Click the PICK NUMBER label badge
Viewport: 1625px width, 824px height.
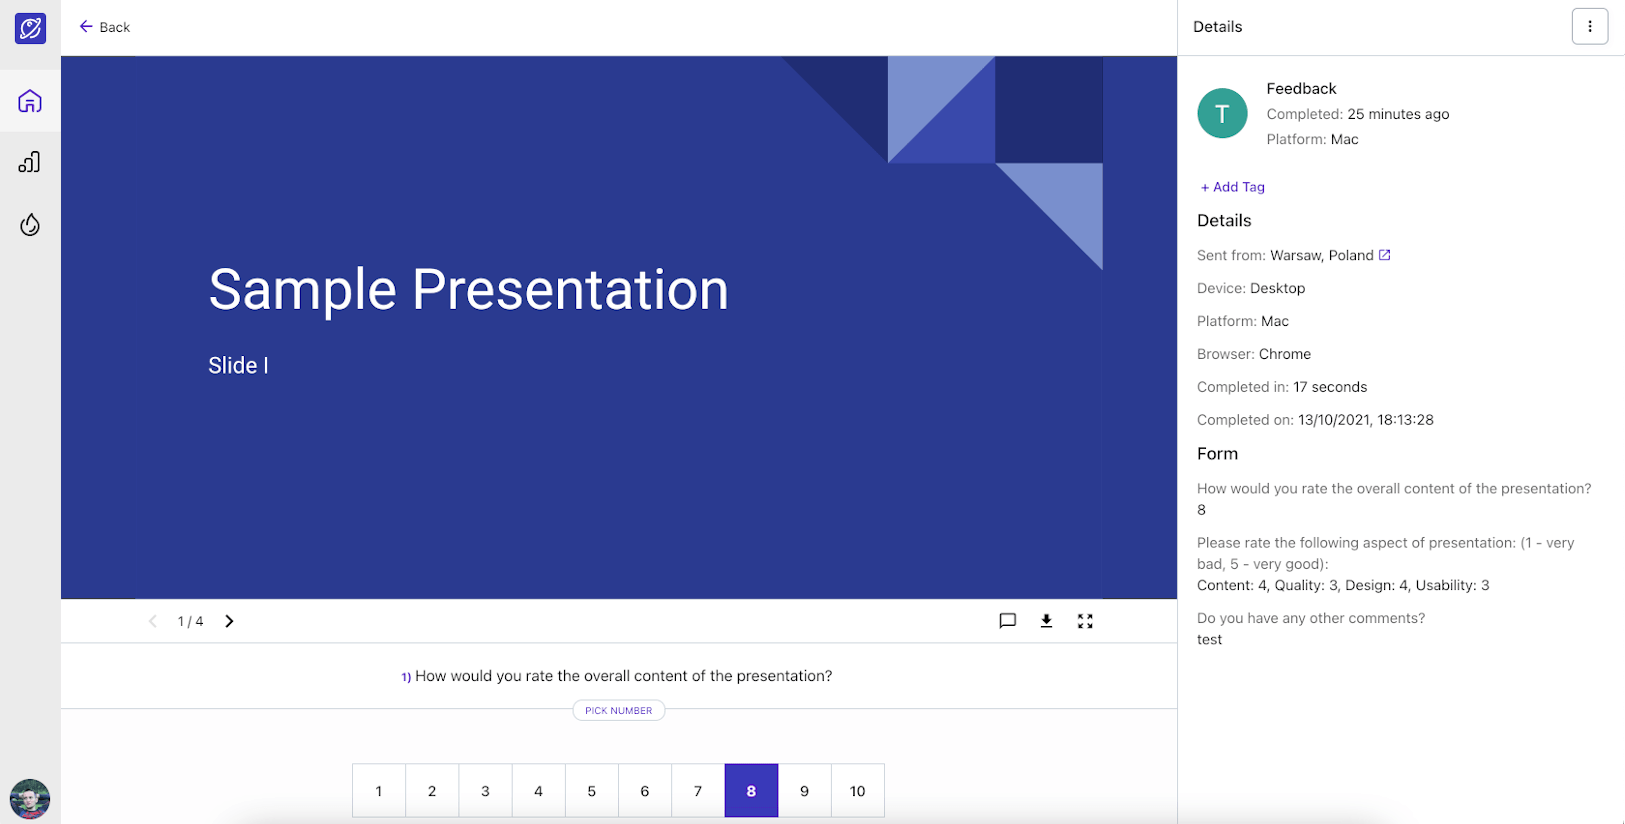pos(618,711)
